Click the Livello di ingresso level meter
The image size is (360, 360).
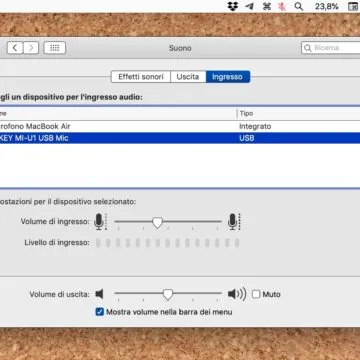click(x=168, y=243)
